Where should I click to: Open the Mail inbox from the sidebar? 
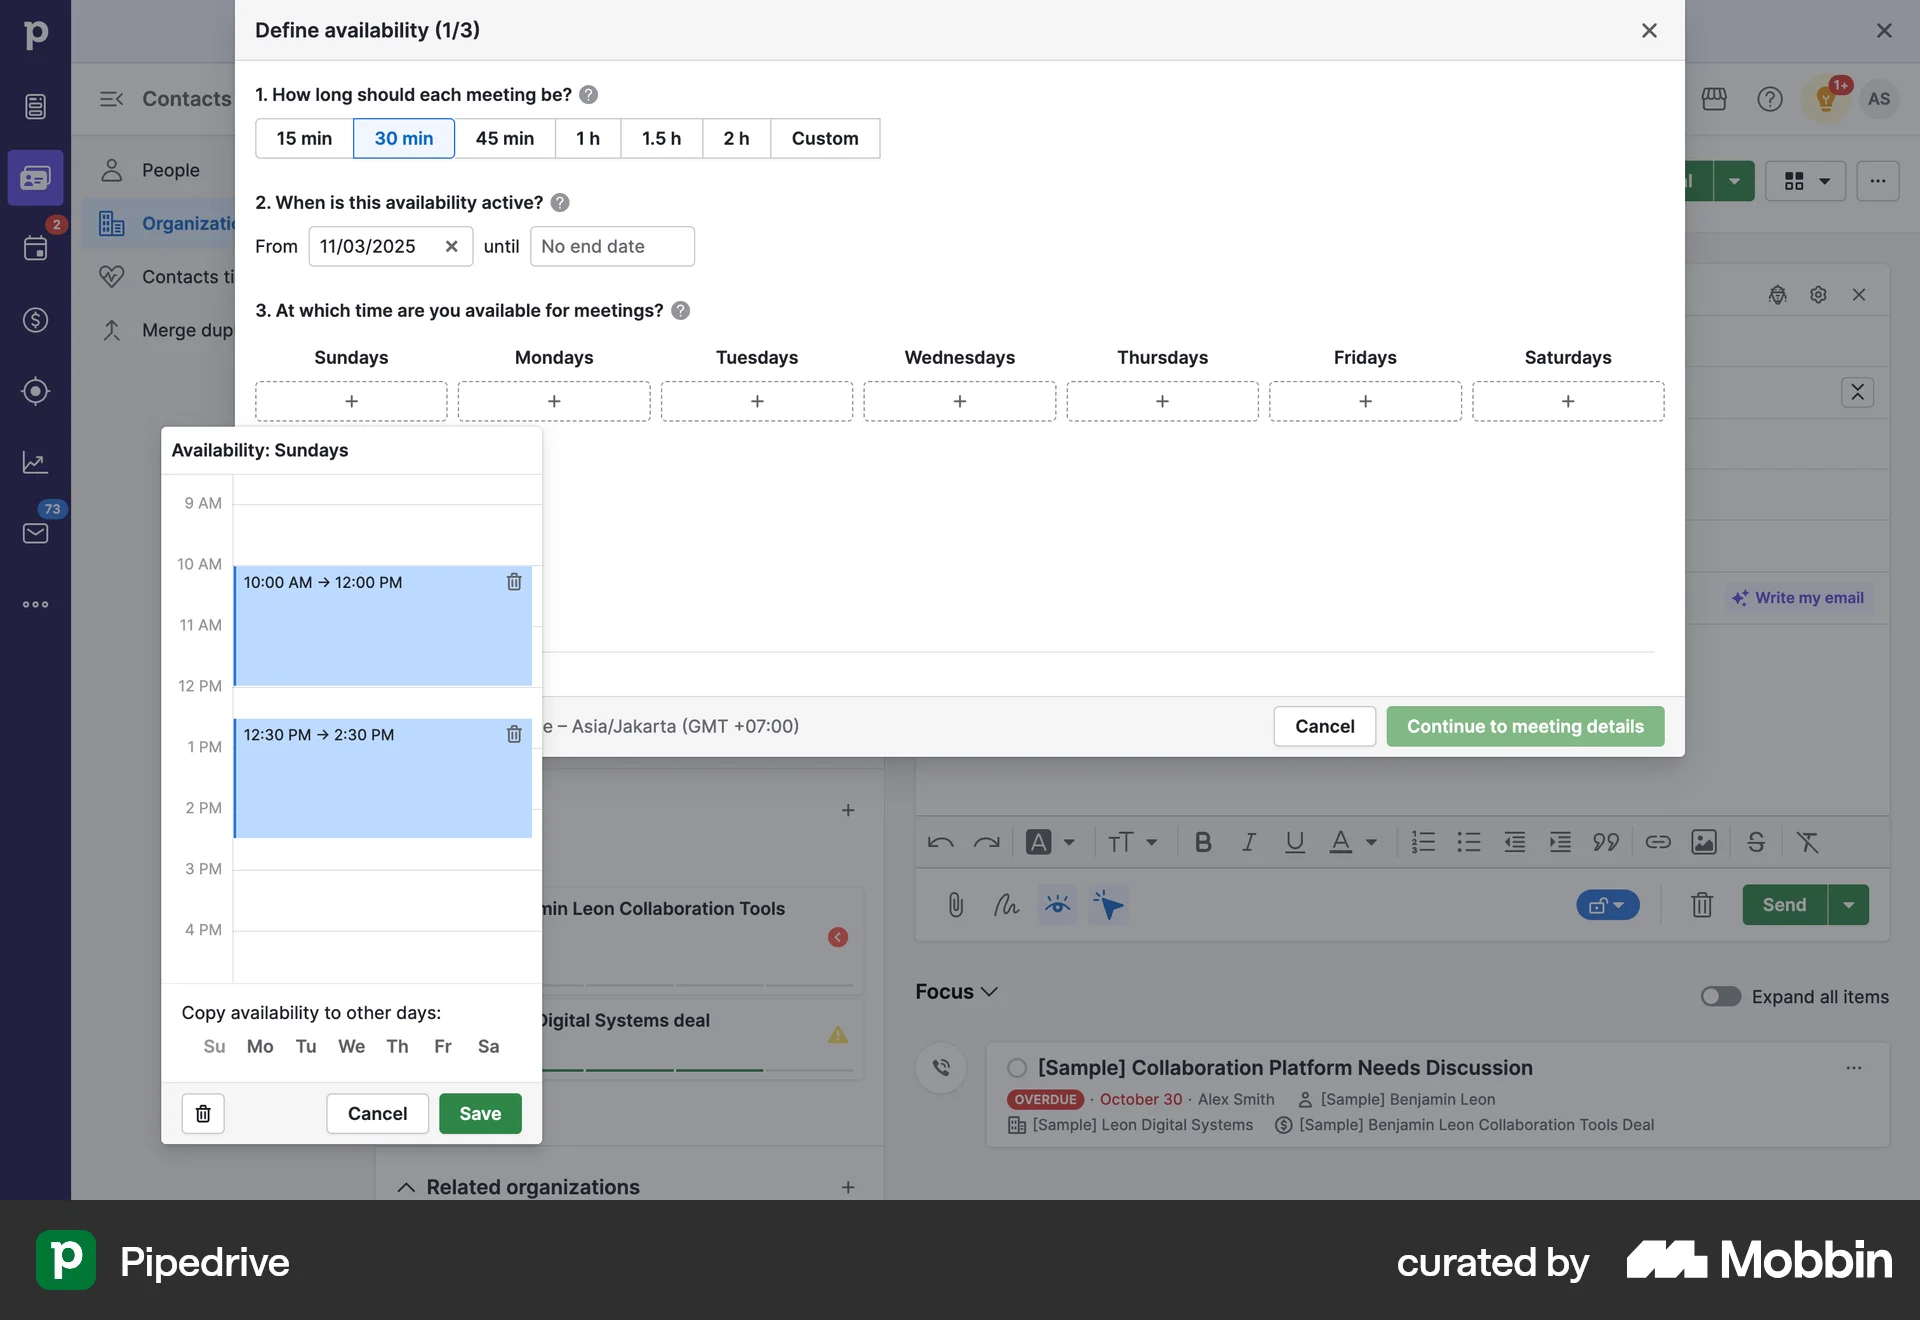[x=36, y=533]
